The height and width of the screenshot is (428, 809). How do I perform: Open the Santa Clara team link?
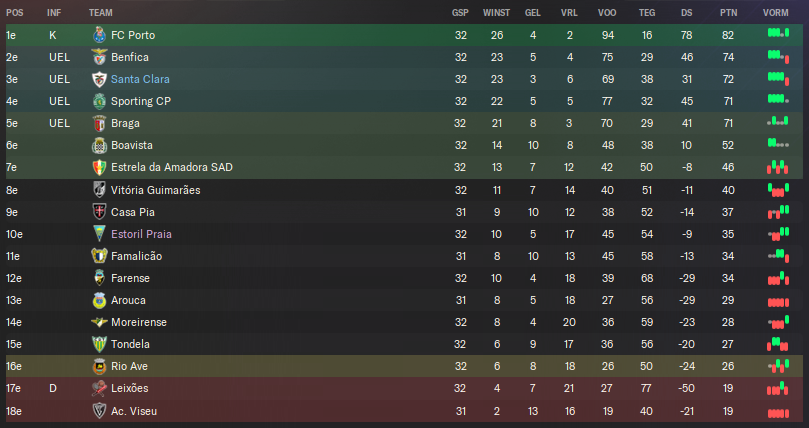(140, 79)
